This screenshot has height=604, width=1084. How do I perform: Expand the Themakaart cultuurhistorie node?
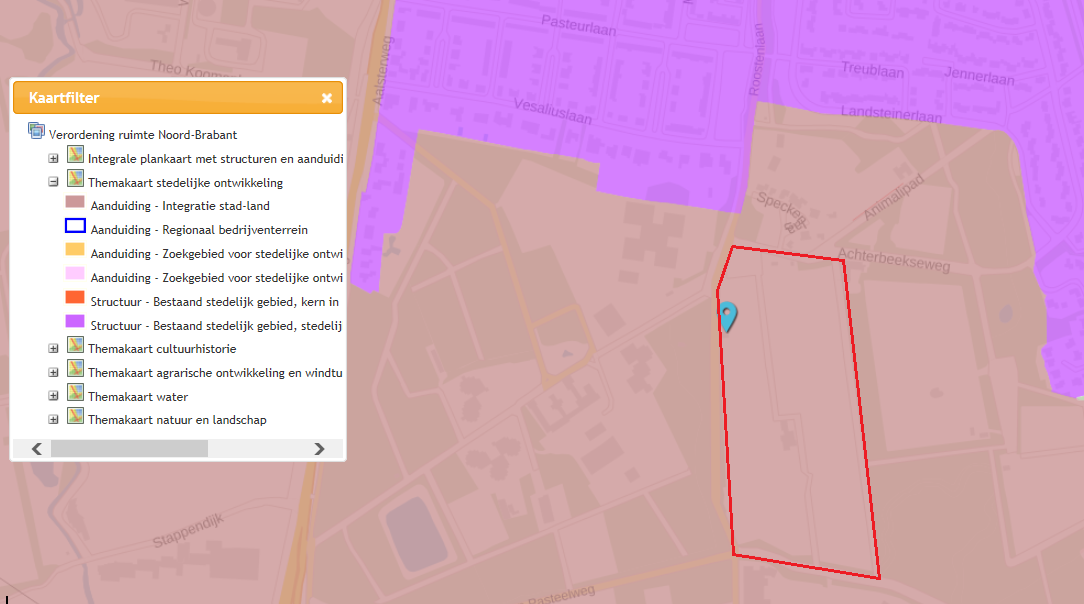tap(53, 348)
